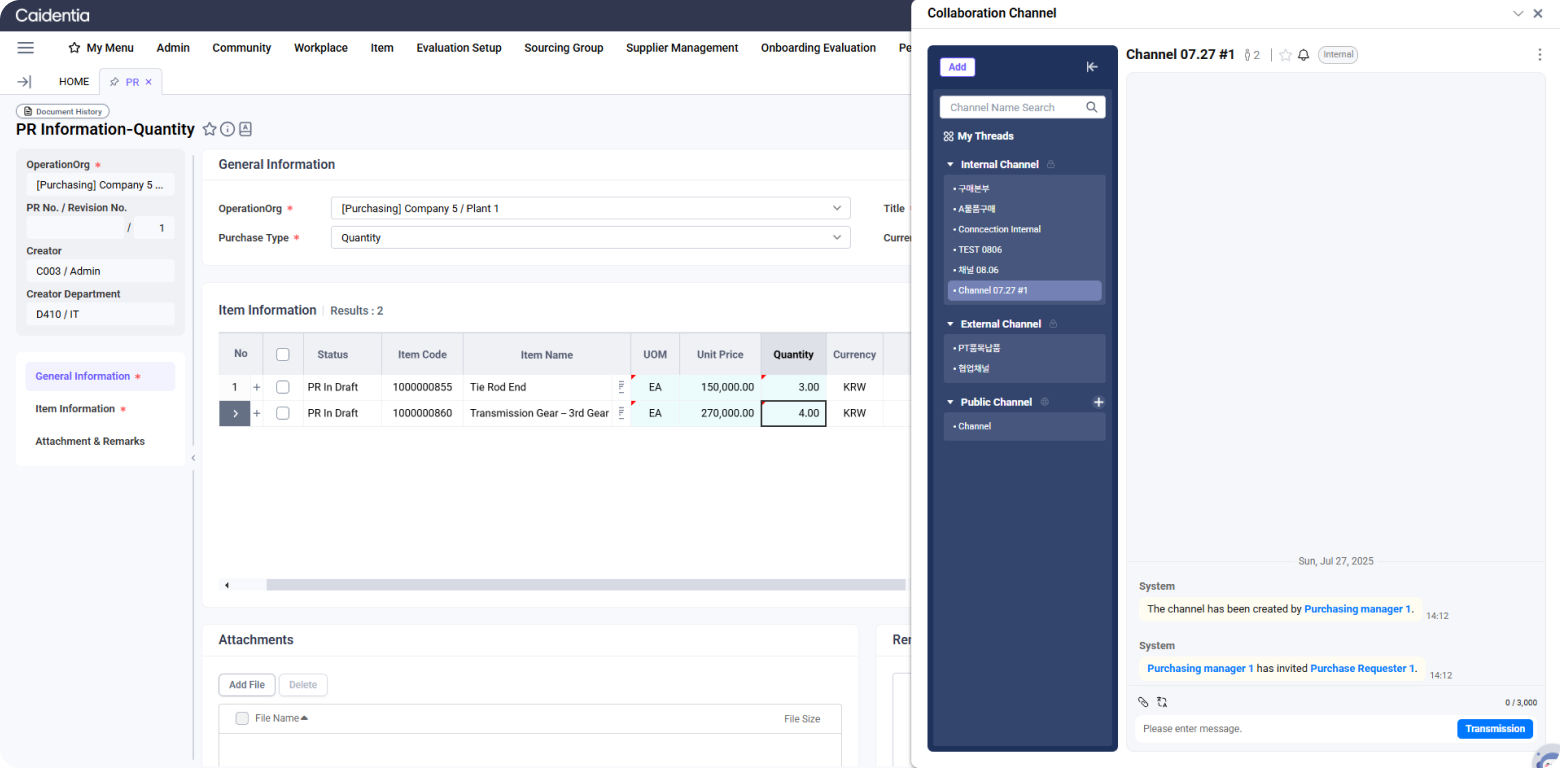The image size is (1560, 768).
Task: Add a new Public Channel with plus
Action: [1098, 402]
